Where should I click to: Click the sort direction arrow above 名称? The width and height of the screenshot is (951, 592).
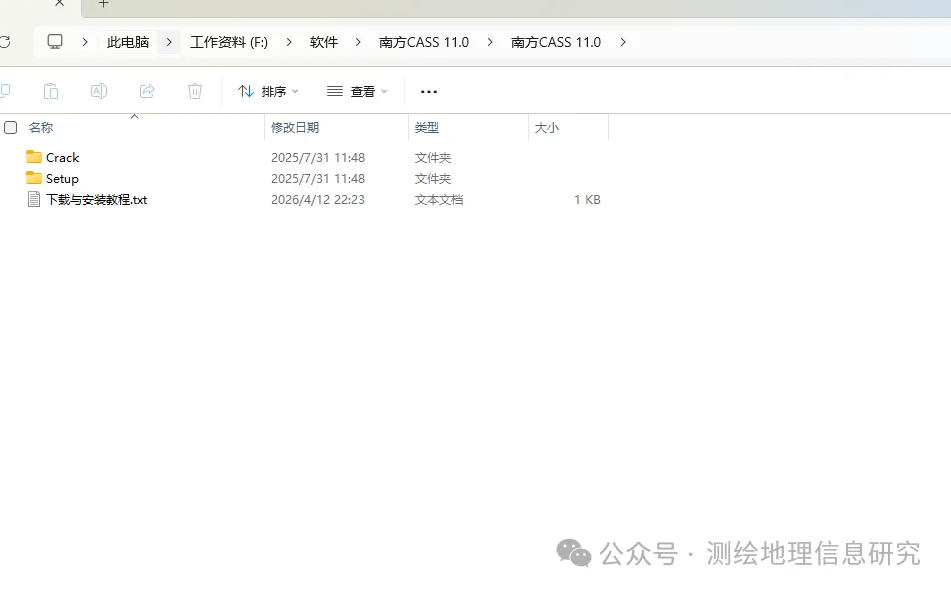click(135, 116)
